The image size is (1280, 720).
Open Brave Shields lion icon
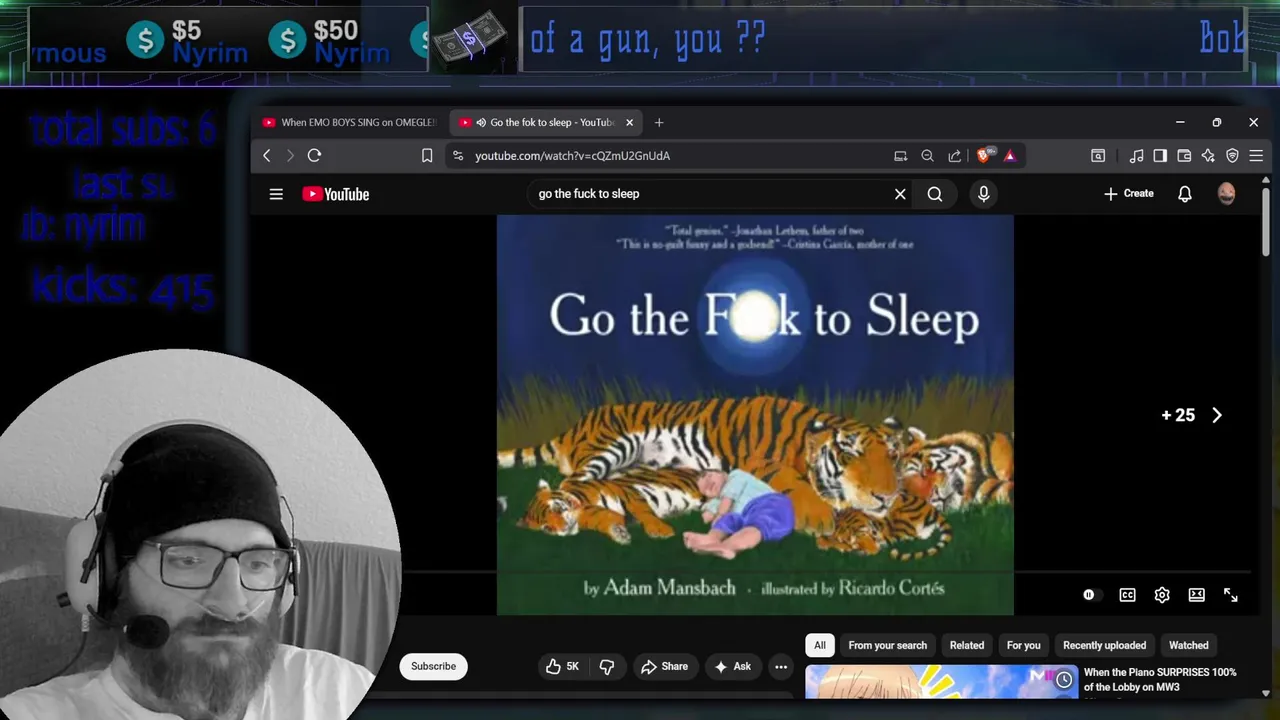point(984,155)
